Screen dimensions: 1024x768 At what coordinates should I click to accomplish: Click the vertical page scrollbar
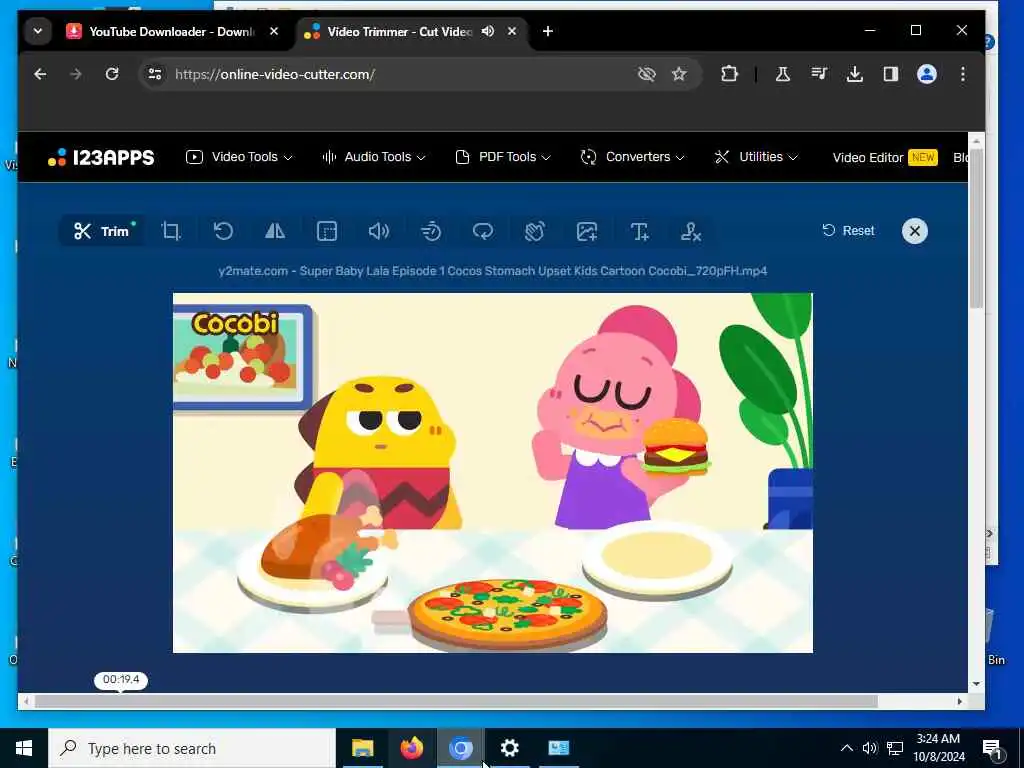tap(976, 228)
